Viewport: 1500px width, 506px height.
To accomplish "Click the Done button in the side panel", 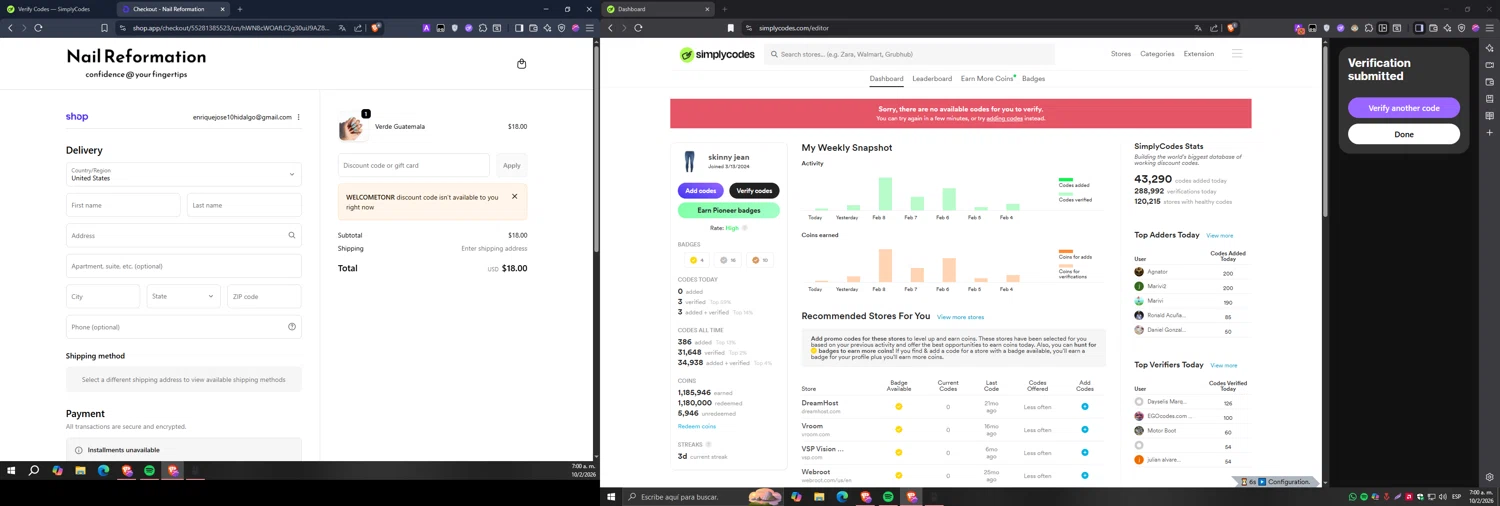I will pos(1404,134).
